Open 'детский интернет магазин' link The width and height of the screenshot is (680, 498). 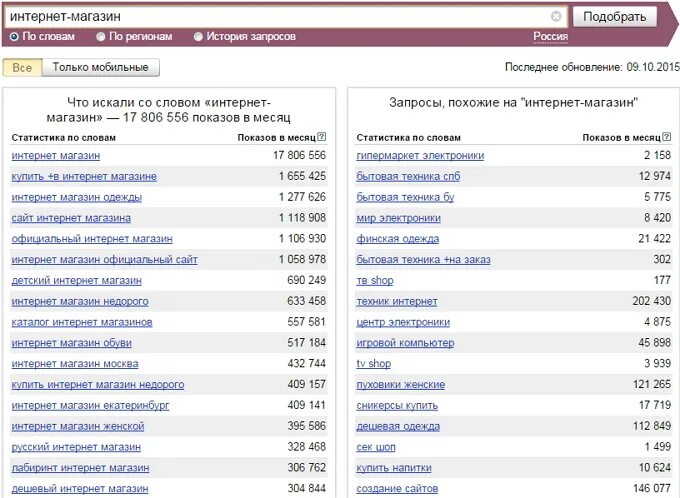pyautogui.click(x=77, y=280)
